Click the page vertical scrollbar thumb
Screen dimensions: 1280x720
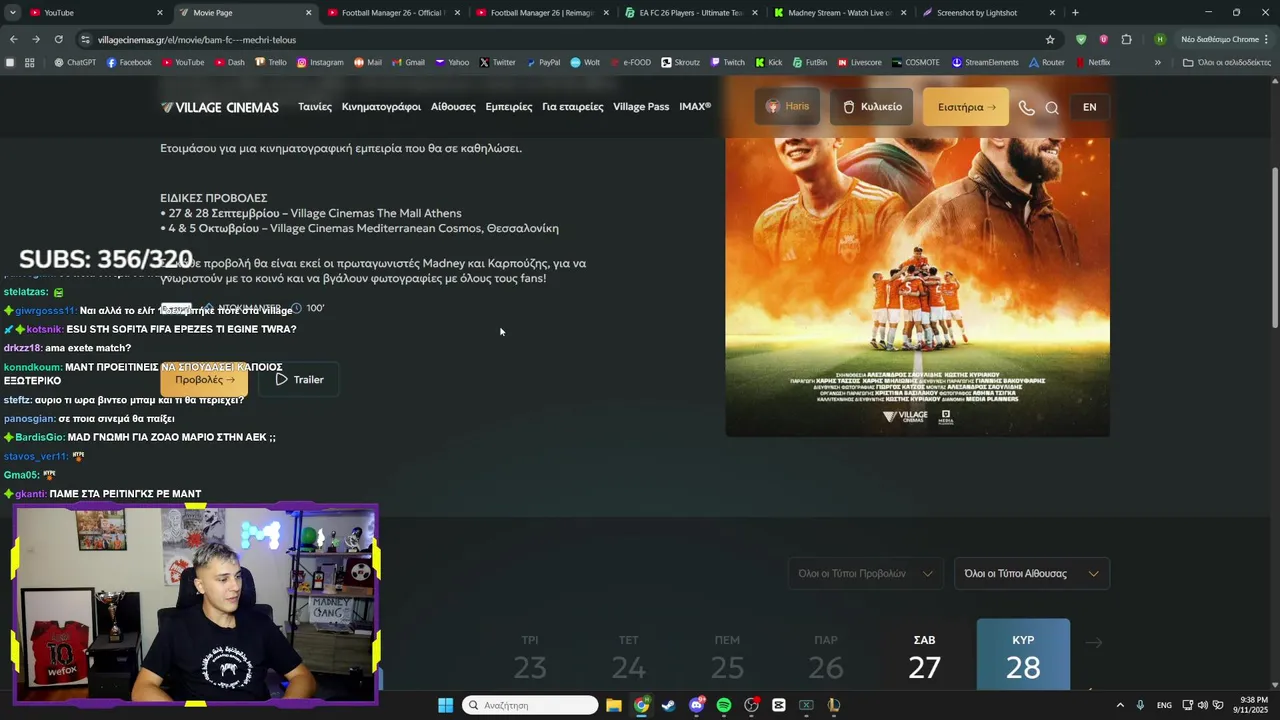(x=1274, y=246)
